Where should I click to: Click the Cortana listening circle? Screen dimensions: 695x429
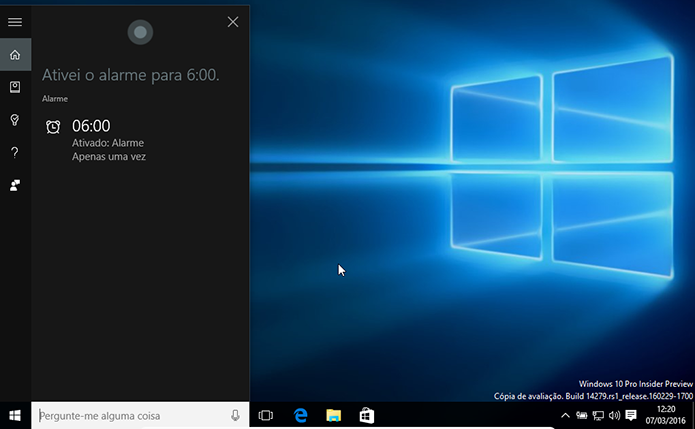pyautogui.click(x=140, y=32)
